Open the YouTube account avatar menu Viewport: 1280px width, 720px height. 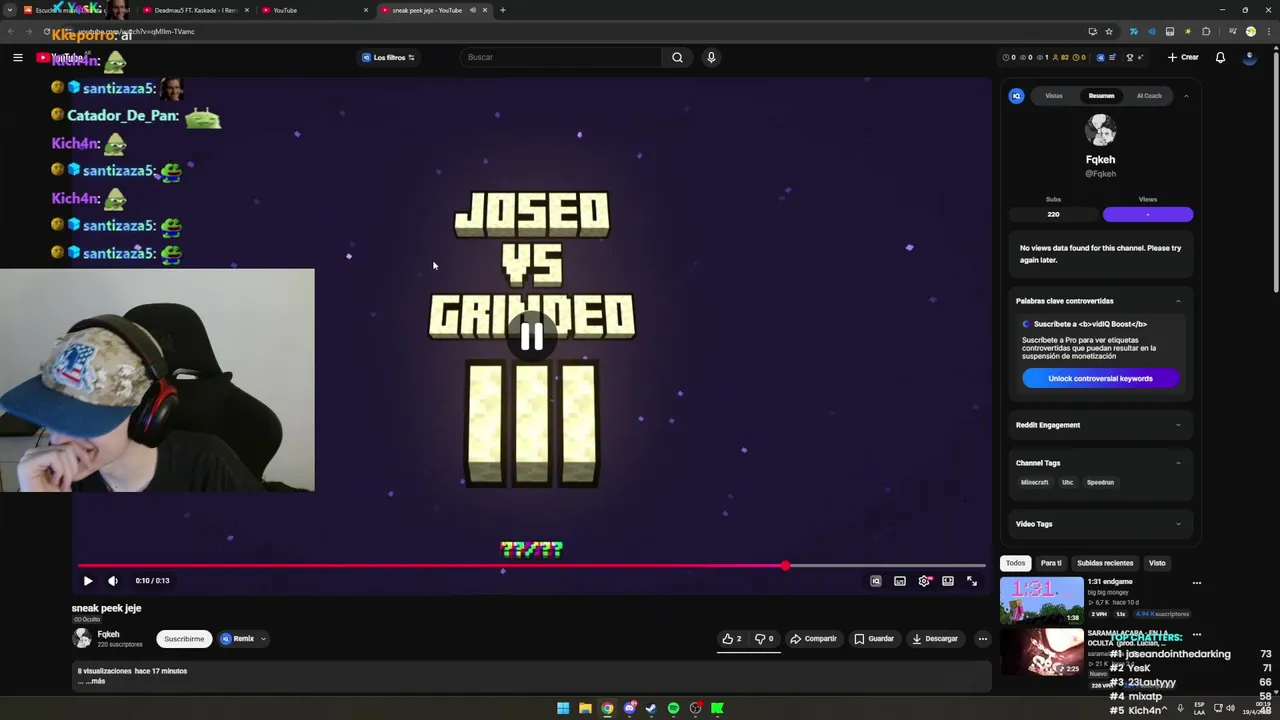1249,57
